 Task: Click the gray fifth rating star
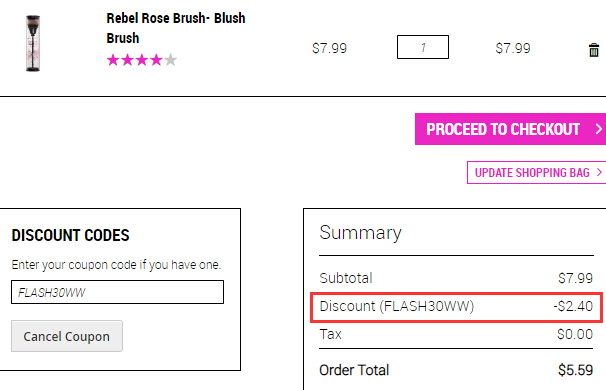coord(170,60)
